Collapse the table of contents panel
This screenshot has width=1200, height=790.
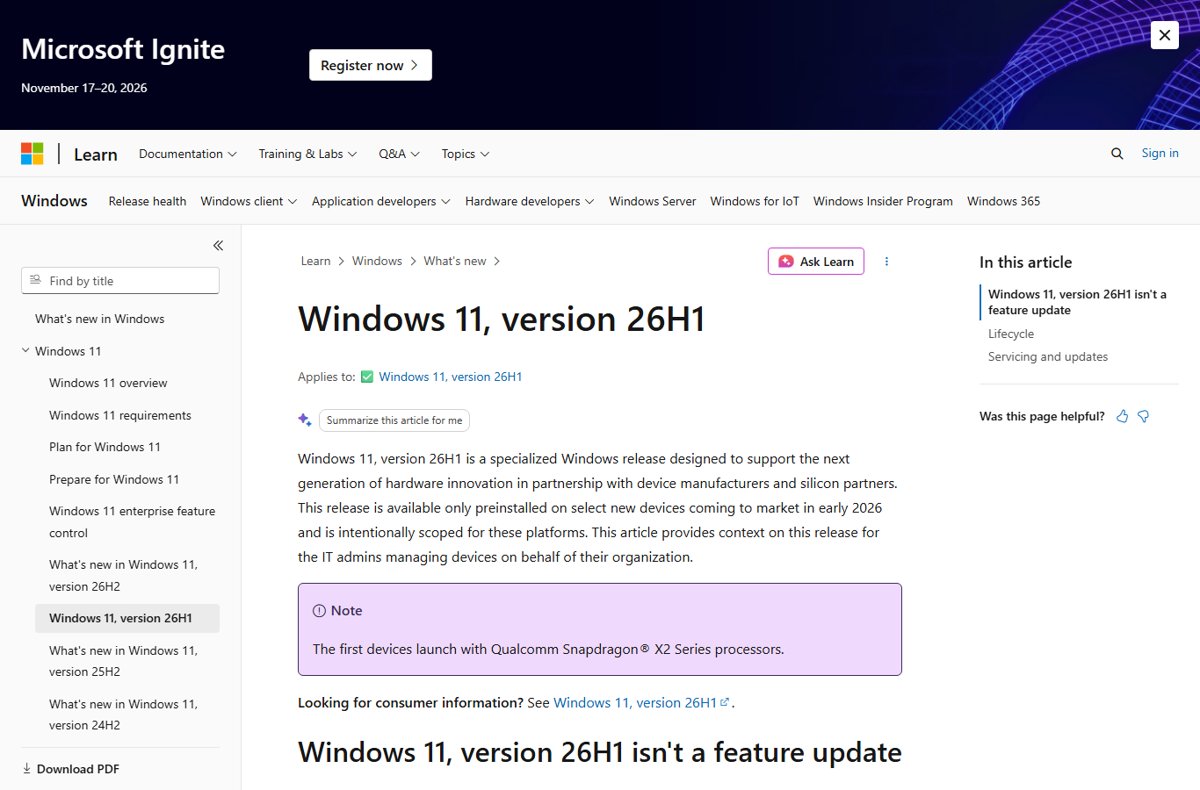(x=218, y=245)
